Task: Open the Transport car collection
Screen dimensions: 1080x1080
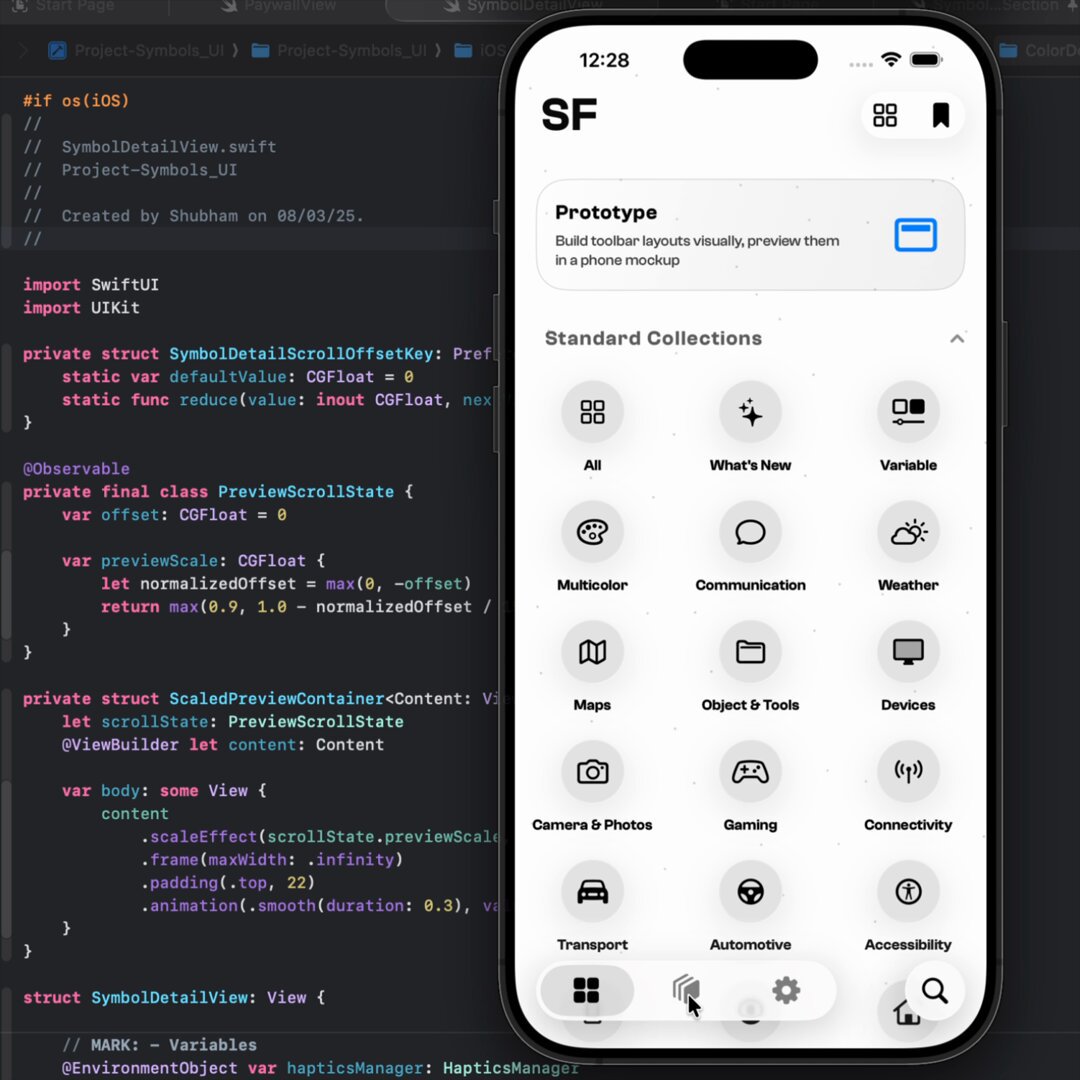Action: pos(592,891)
